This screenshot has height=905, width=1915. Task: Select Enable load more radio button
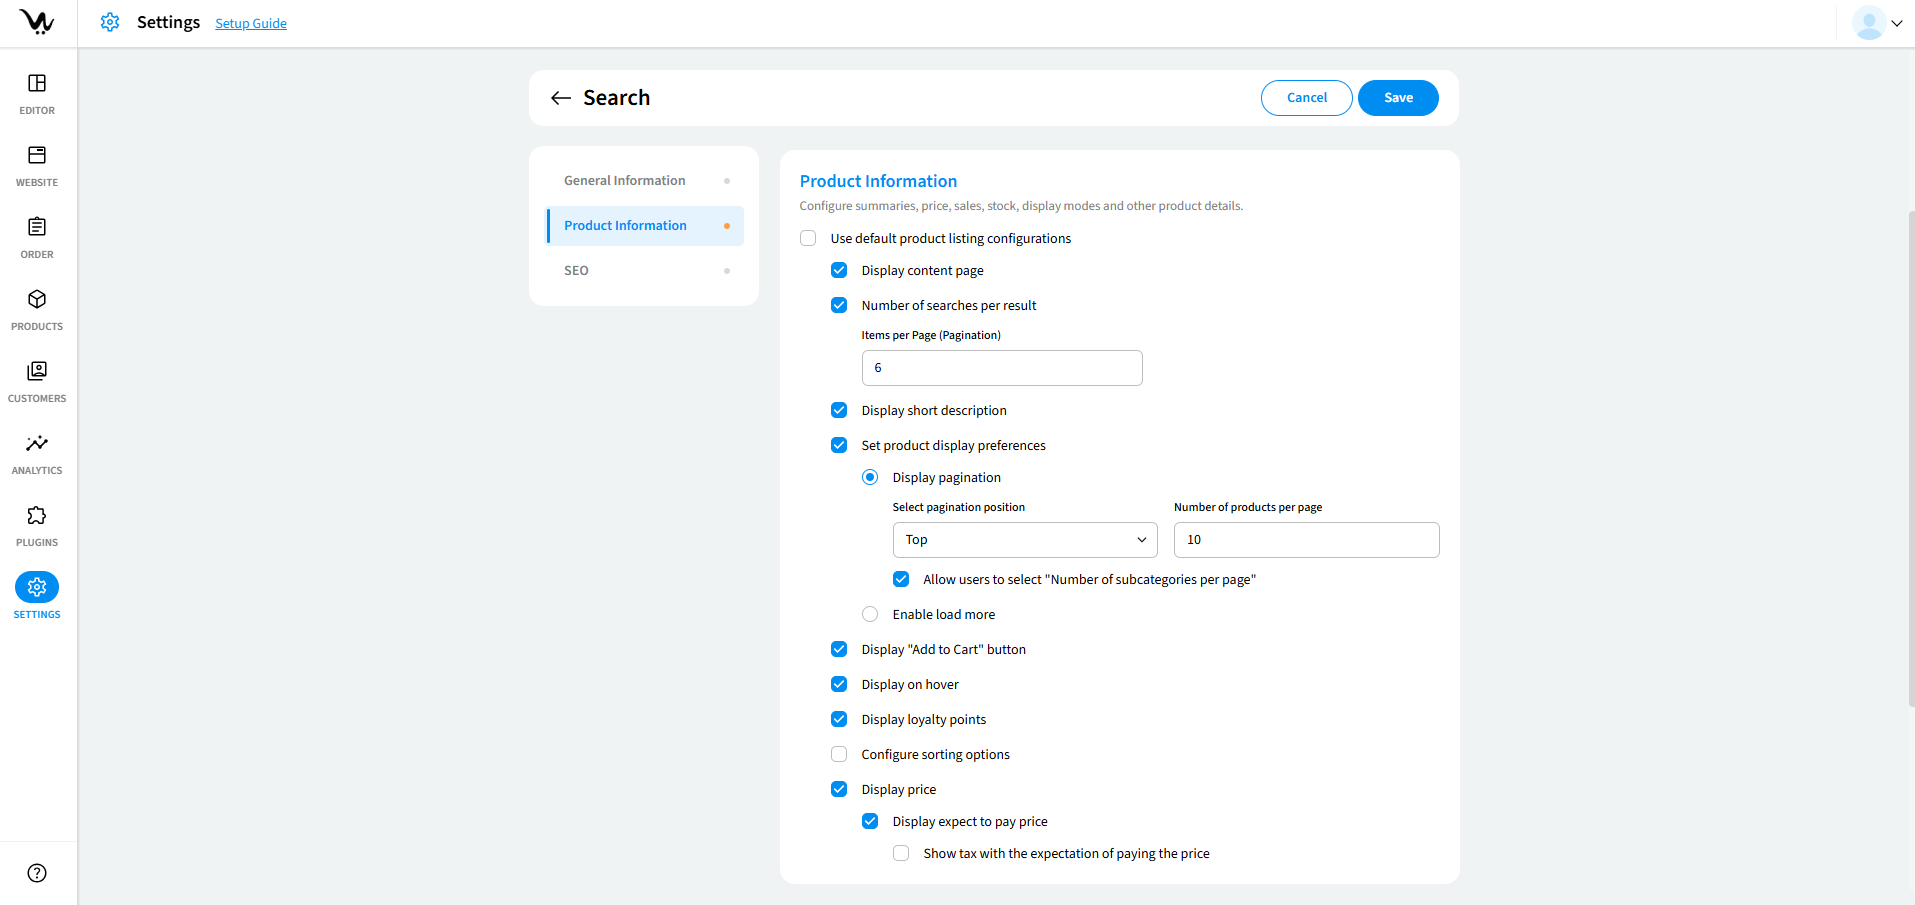click(x=870, y=614)
